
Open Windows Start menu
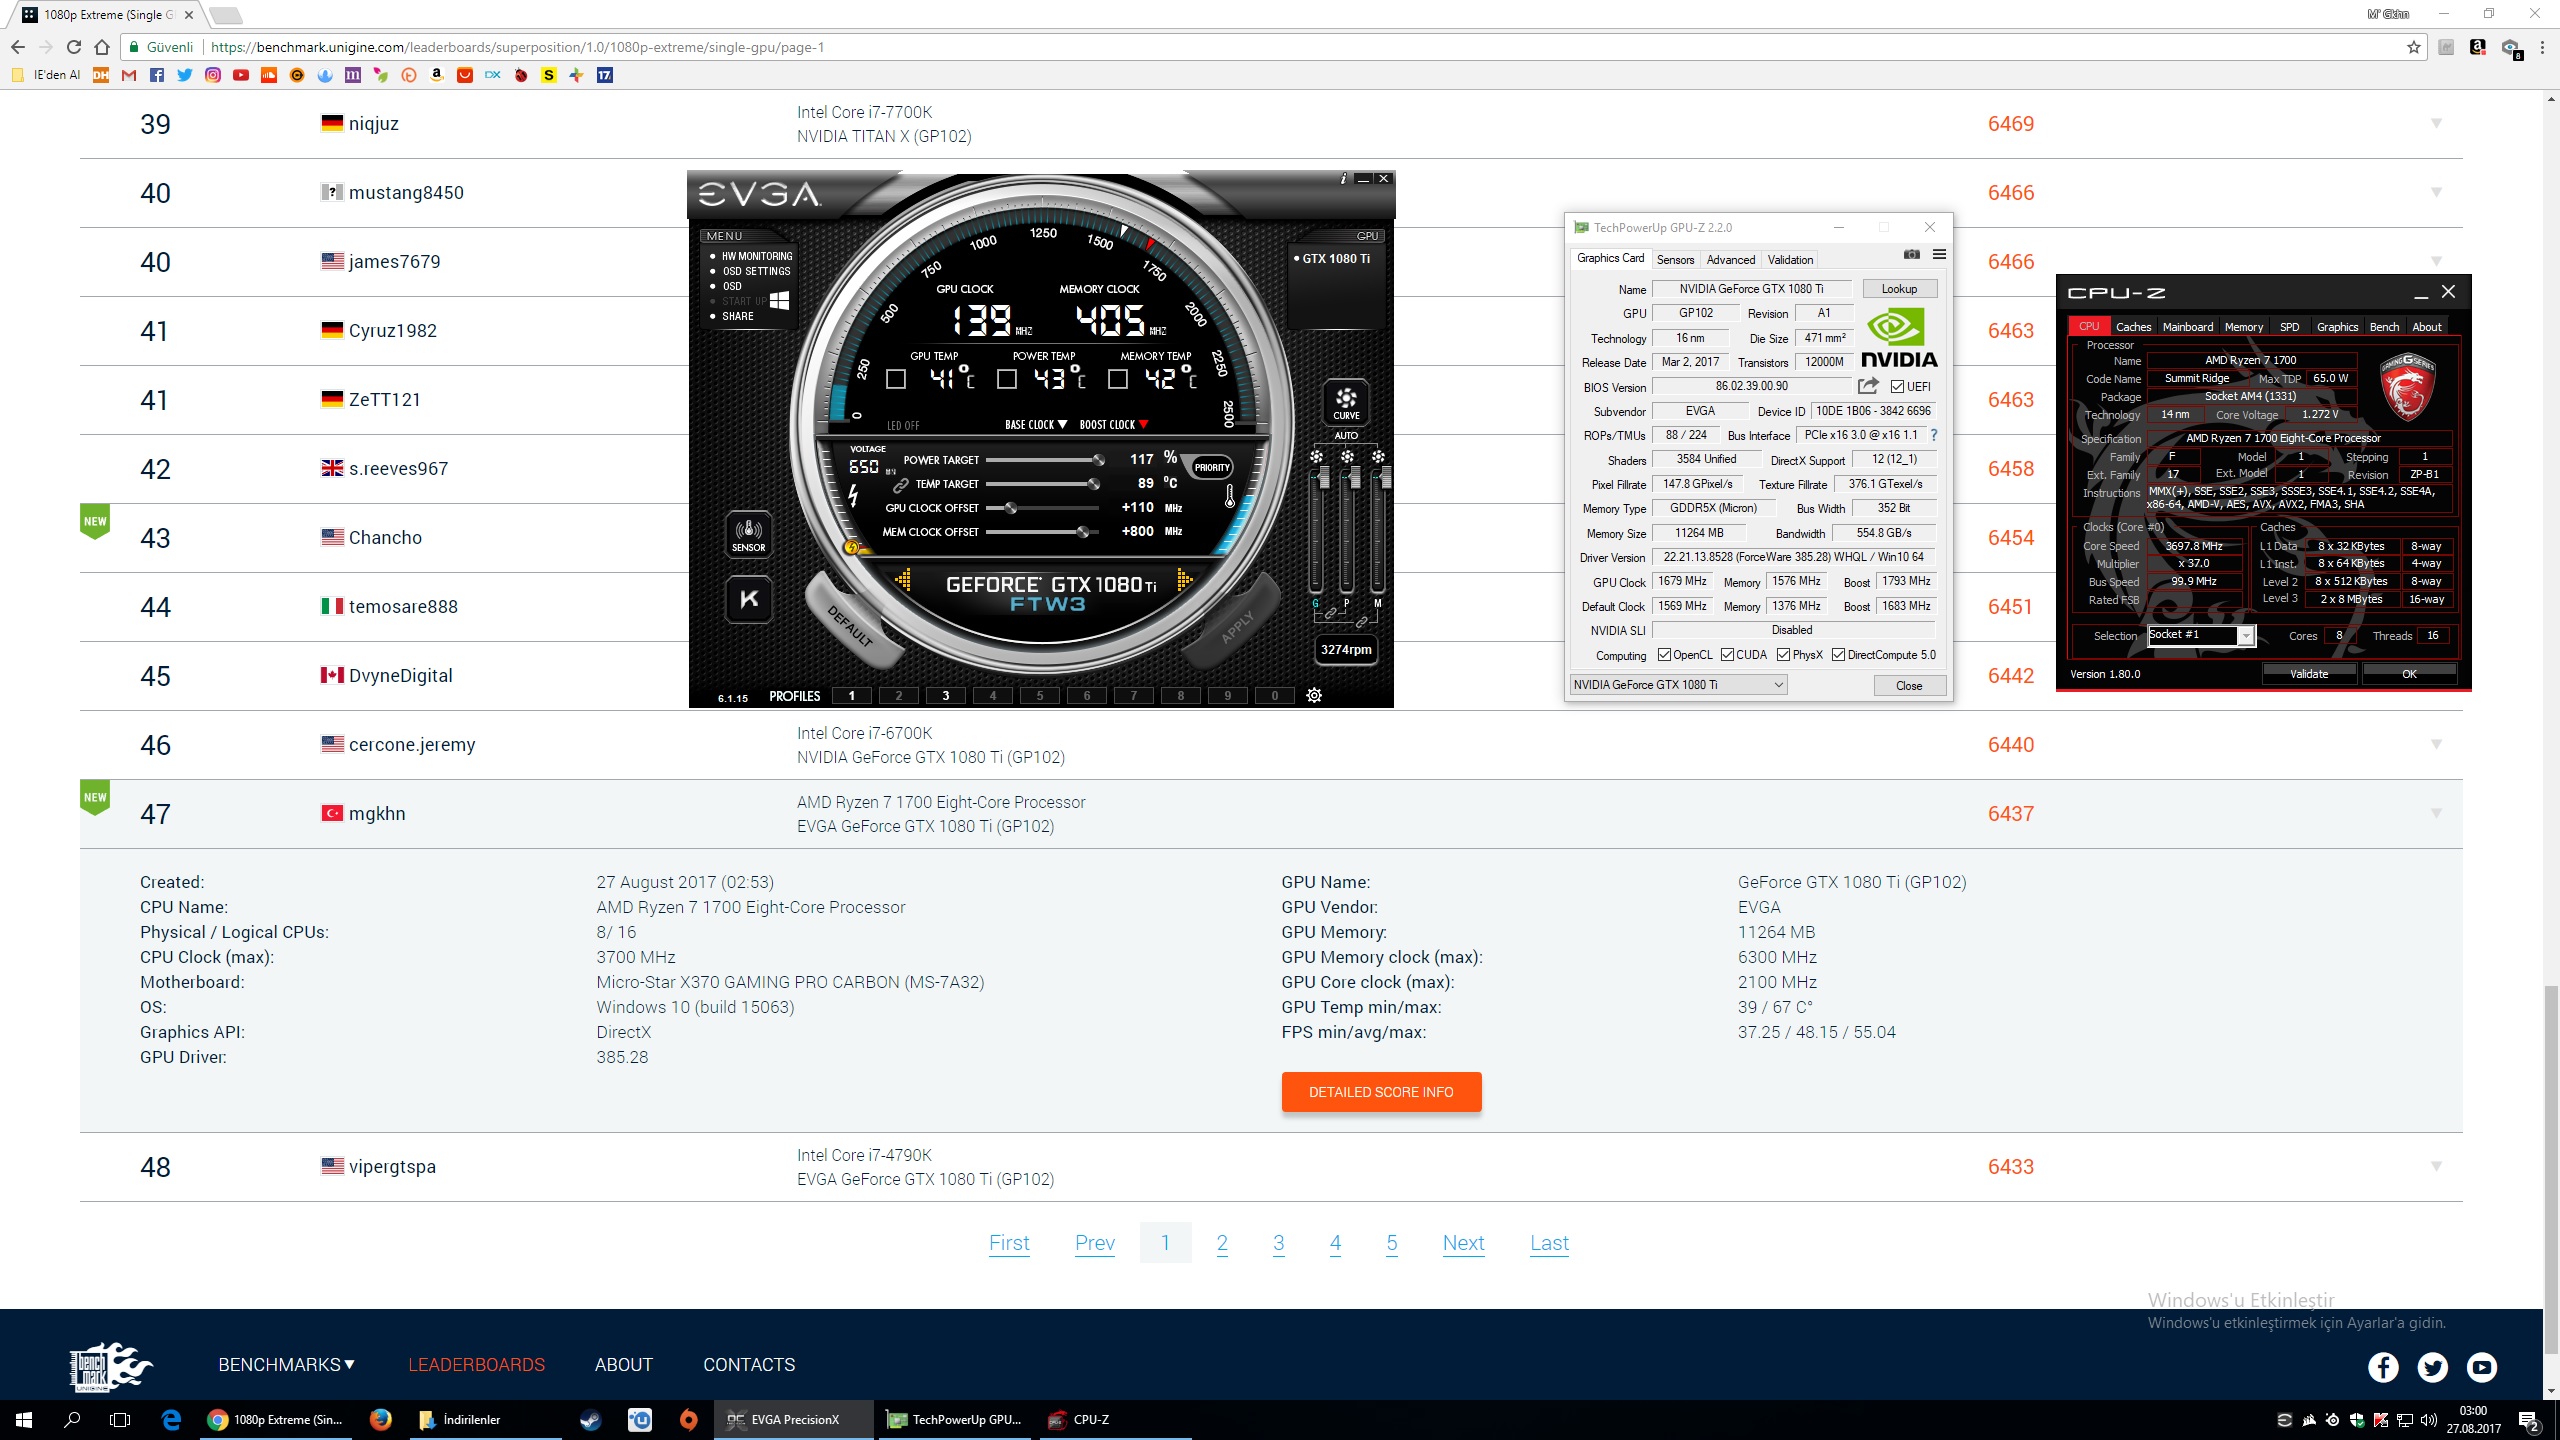pos(24,1419)
